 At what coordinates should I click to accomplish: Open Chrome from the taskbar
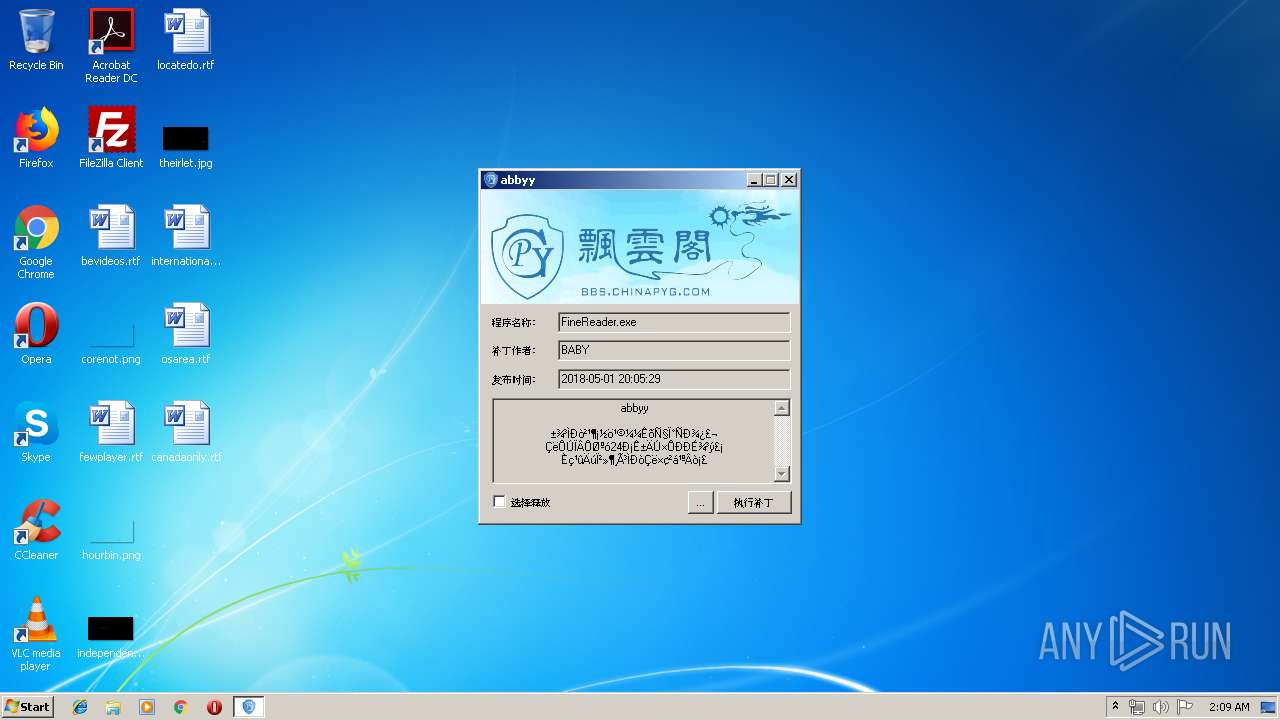click(x=181, y=707)
